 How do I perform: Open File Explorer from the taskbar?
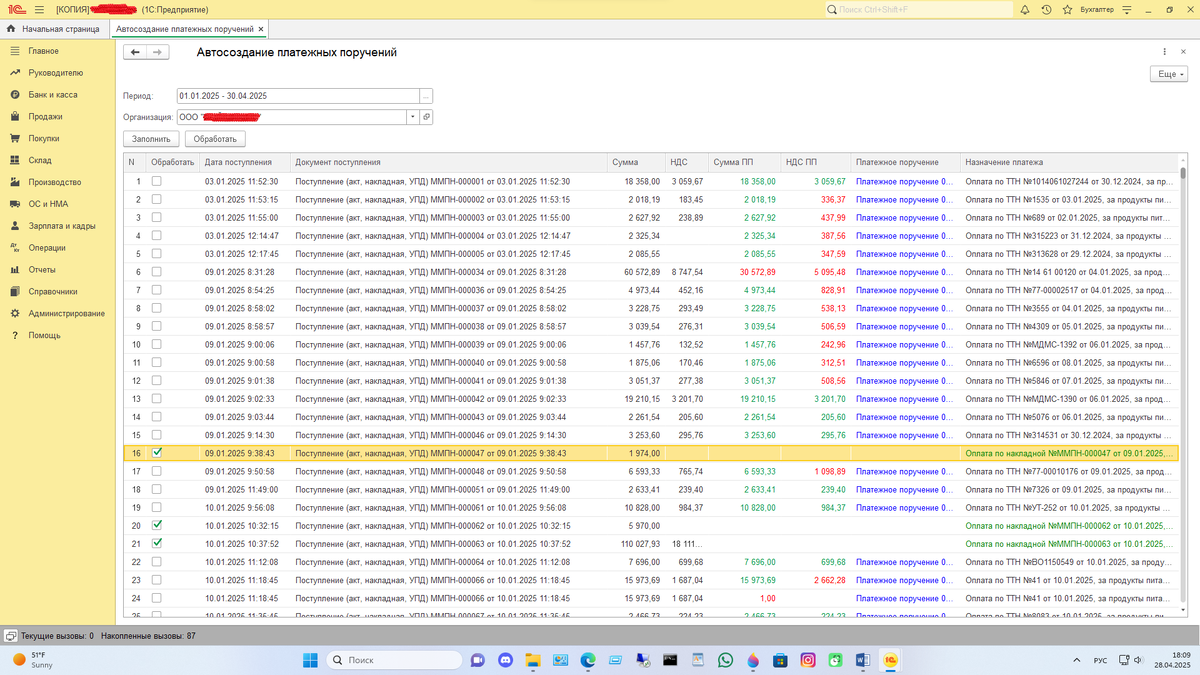point(533,660)
